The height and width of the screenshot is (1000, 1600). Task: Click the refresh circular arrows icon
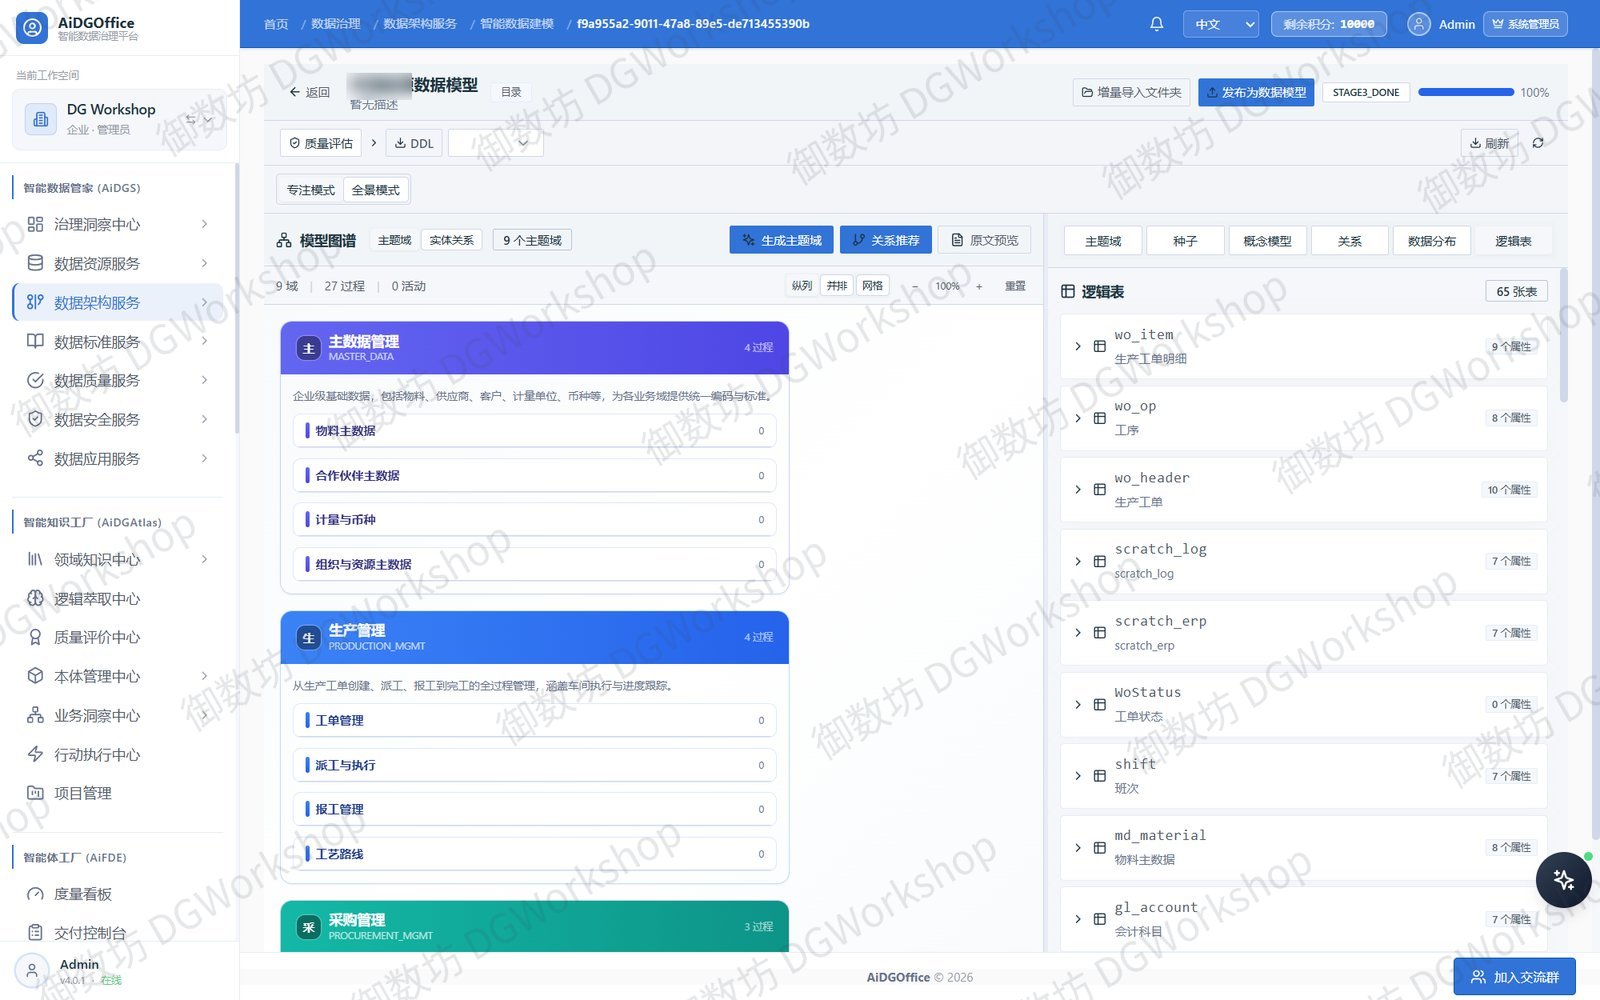coord(1538,143)
